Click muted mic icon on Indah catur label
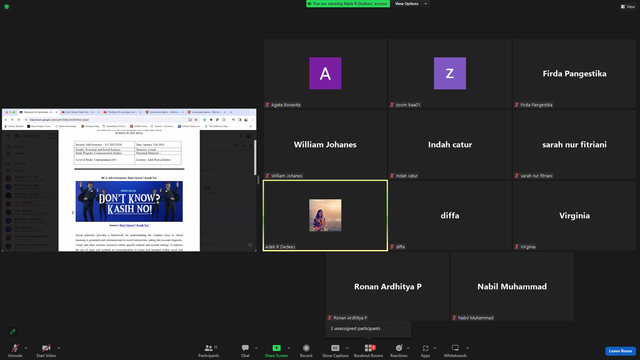This screenshot has width=640, height=360. point(392,176)
